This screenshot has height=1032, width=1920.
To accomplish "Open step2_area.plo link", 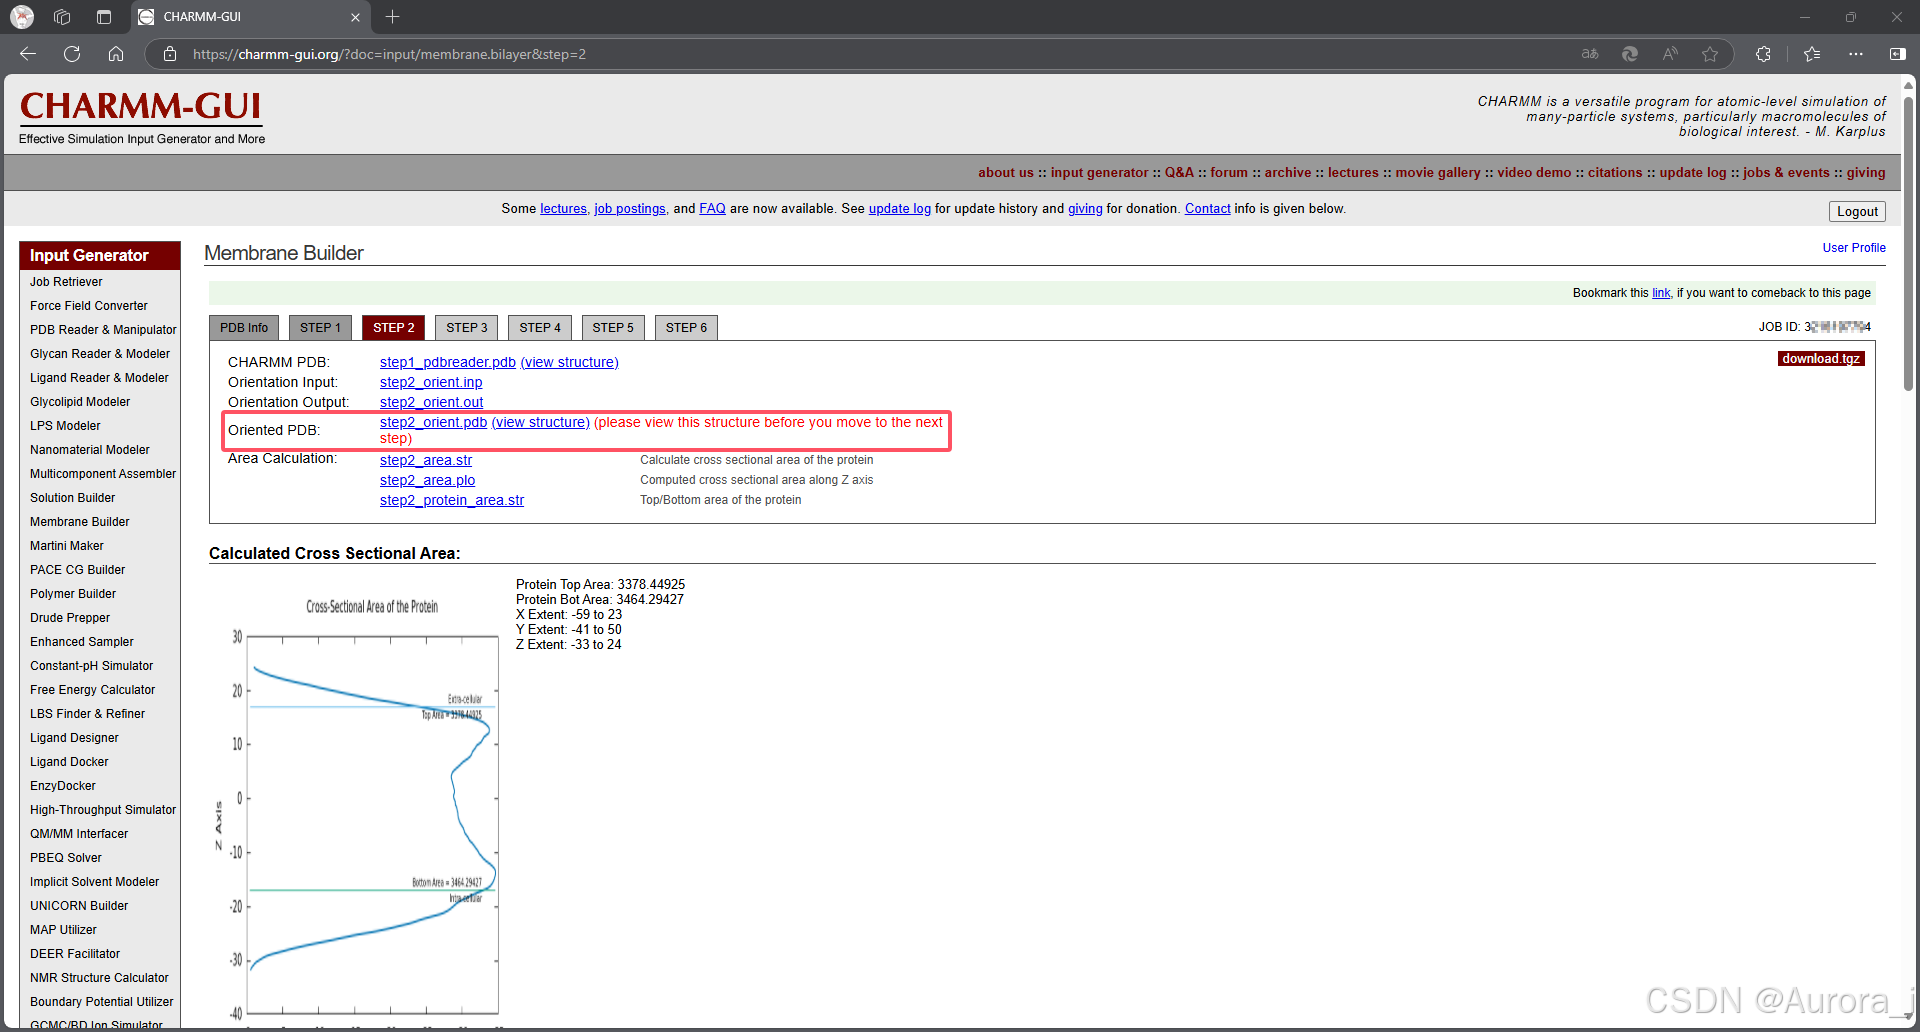I will click(427, 480).
